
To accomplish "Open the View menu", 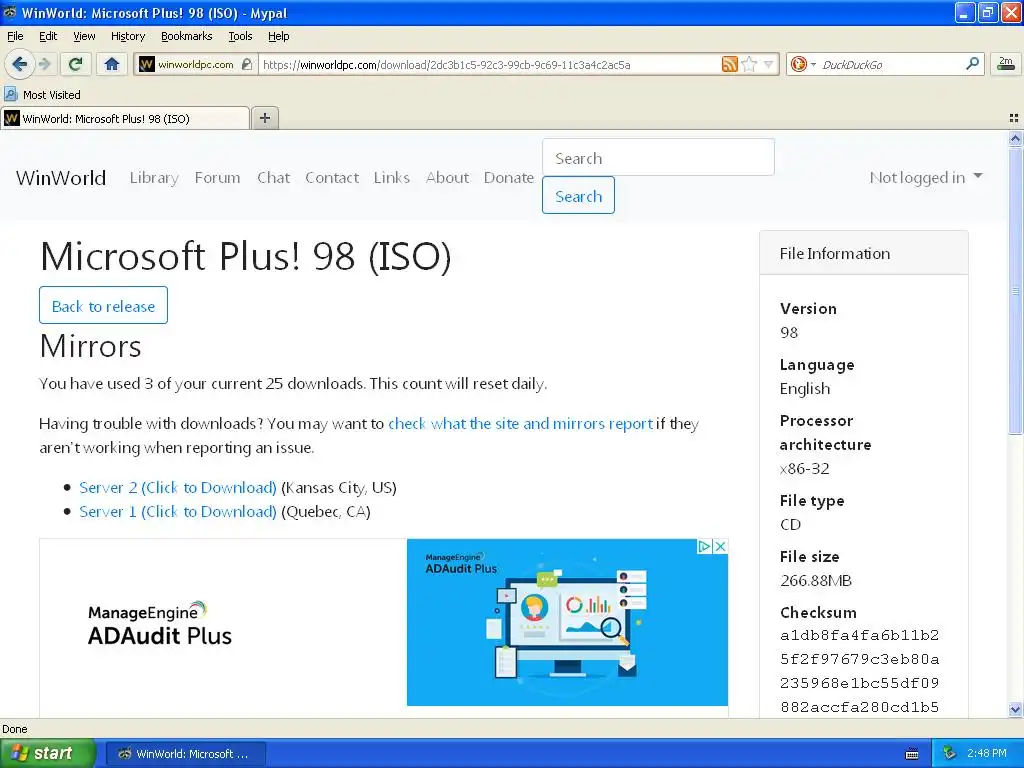I will coord(84,36).
